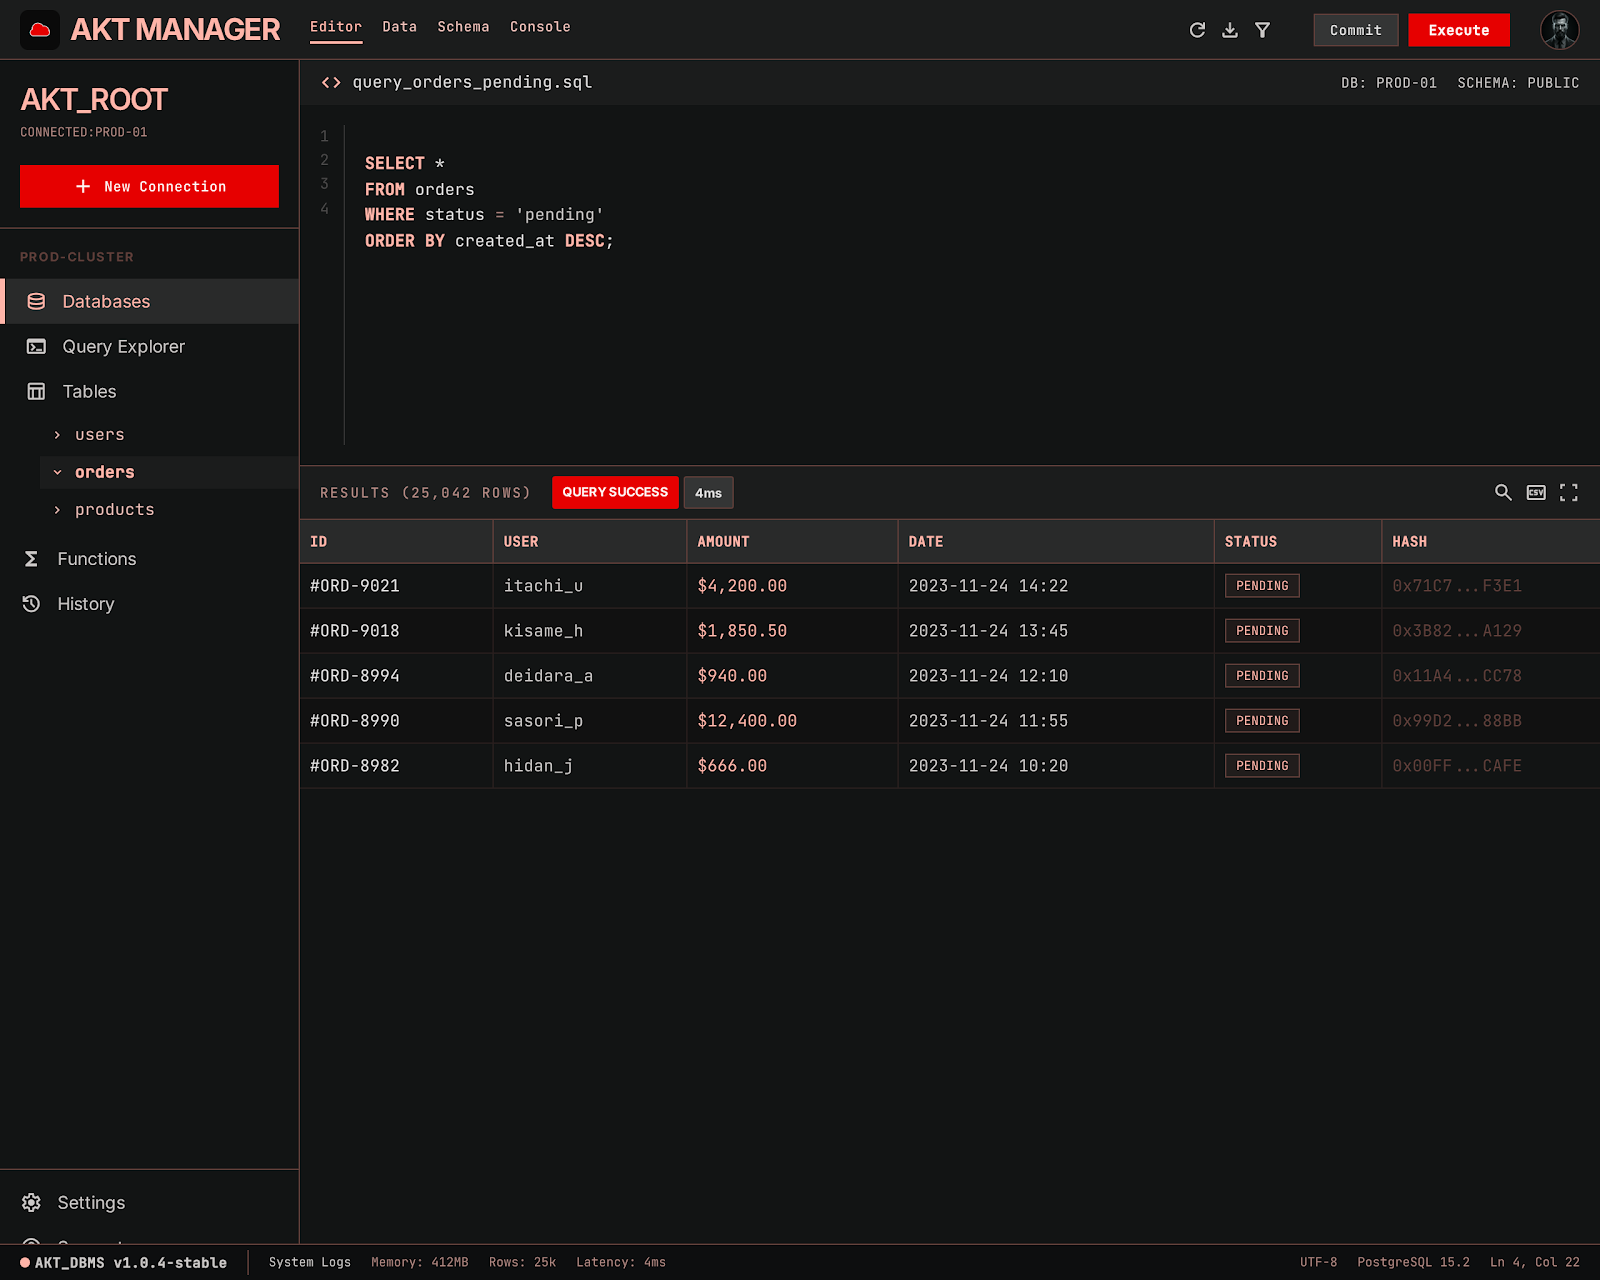Click the Execute button
The width and height of the screenshot is (1600, 1280).
[1459, 30]
